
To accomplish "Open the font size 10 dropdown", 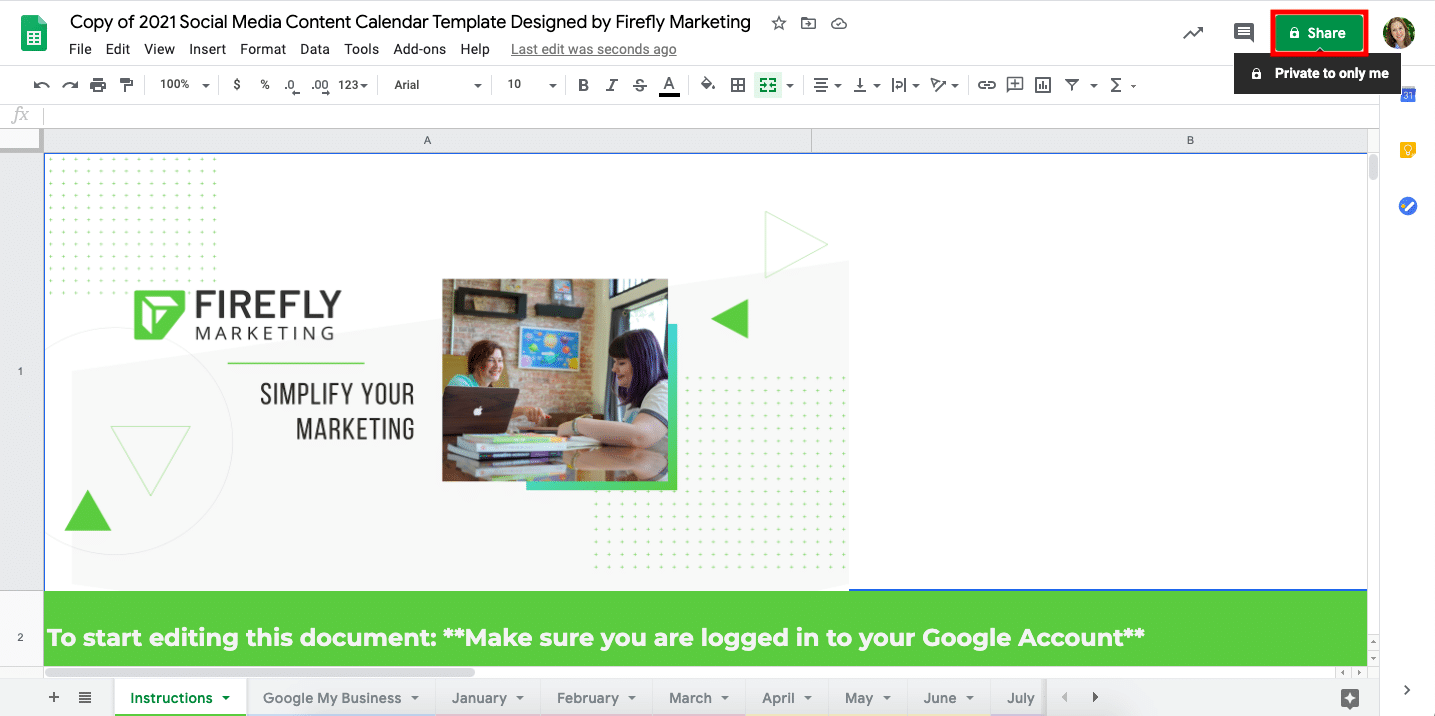I will [531, 85].
